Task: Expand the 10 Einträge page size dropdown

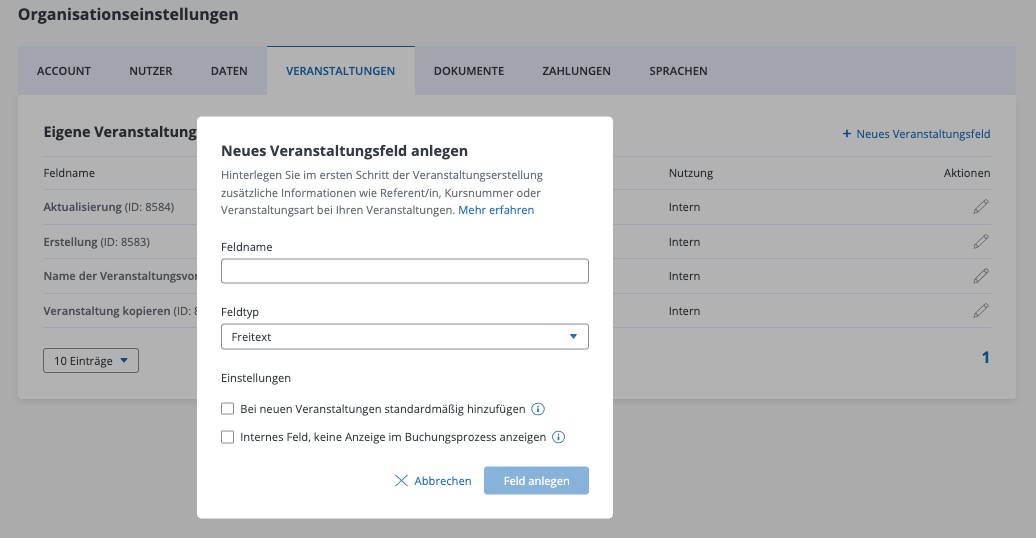Action: pos(91,361)
